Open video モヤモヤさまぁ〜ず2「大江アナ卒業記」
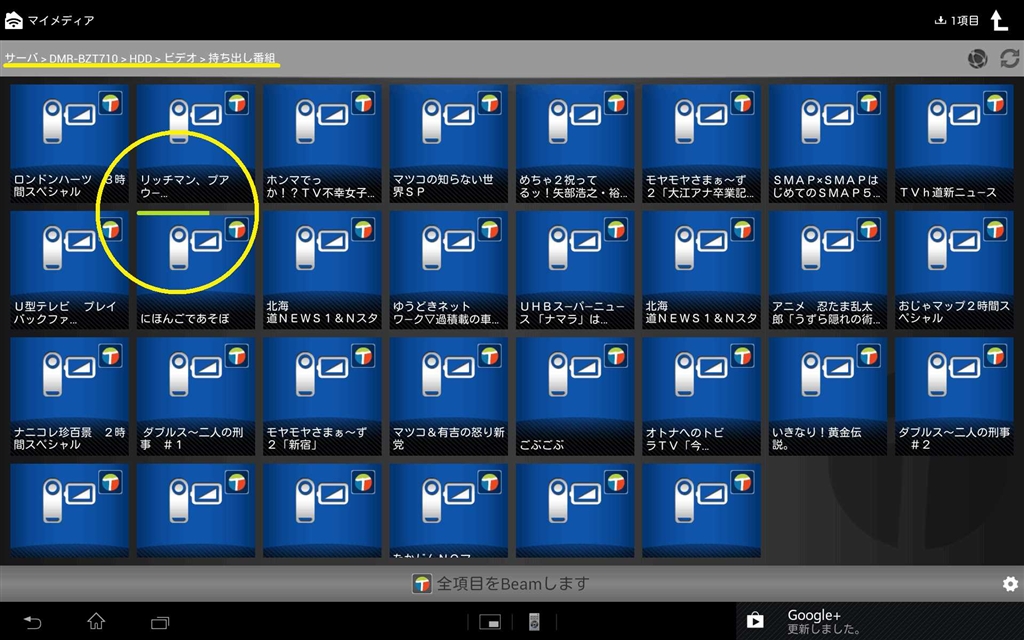The width and height of the screenshot is (1024, 640). [x=701, y=143]
